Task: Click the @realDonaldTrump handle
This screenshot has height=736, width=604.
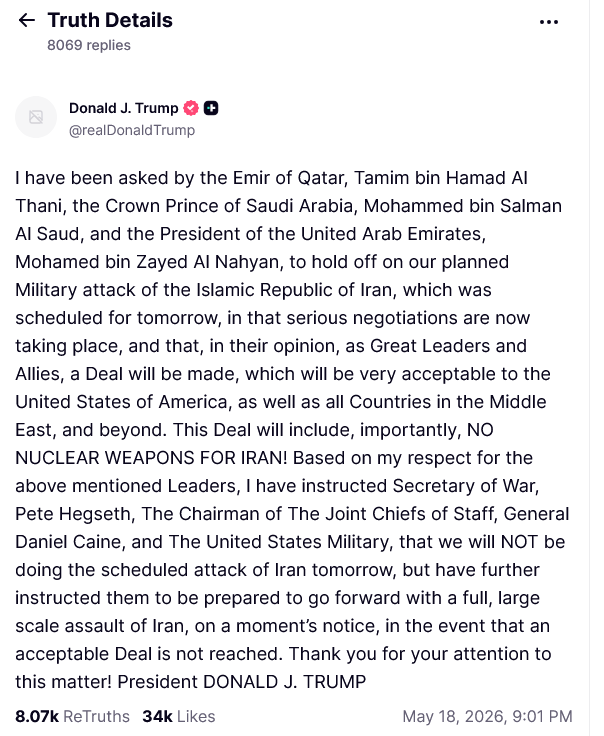Action: tap(132, 130)
